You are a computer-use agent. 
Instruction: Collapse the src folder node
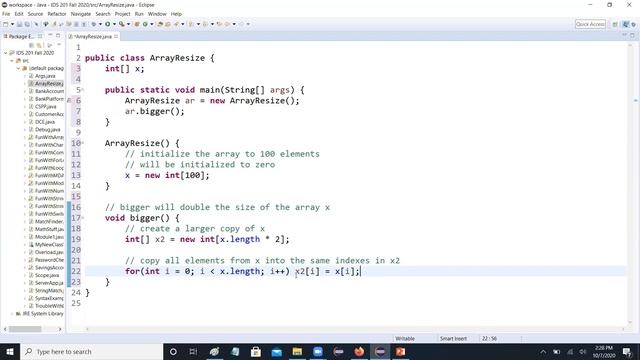coord(12,60)
